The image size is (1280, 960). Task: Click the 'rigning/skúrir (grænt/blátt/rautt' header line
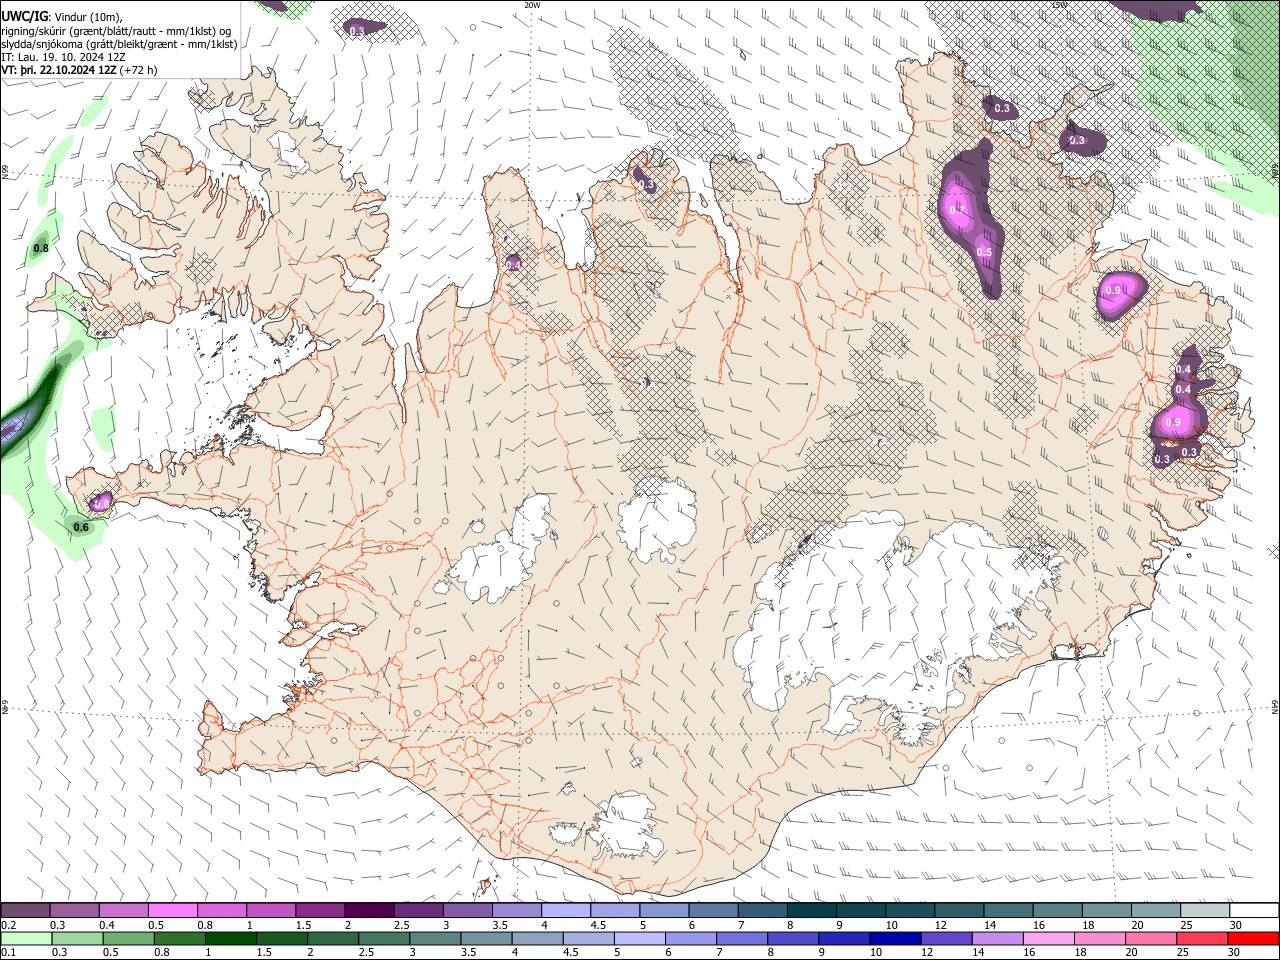[116, 30]
